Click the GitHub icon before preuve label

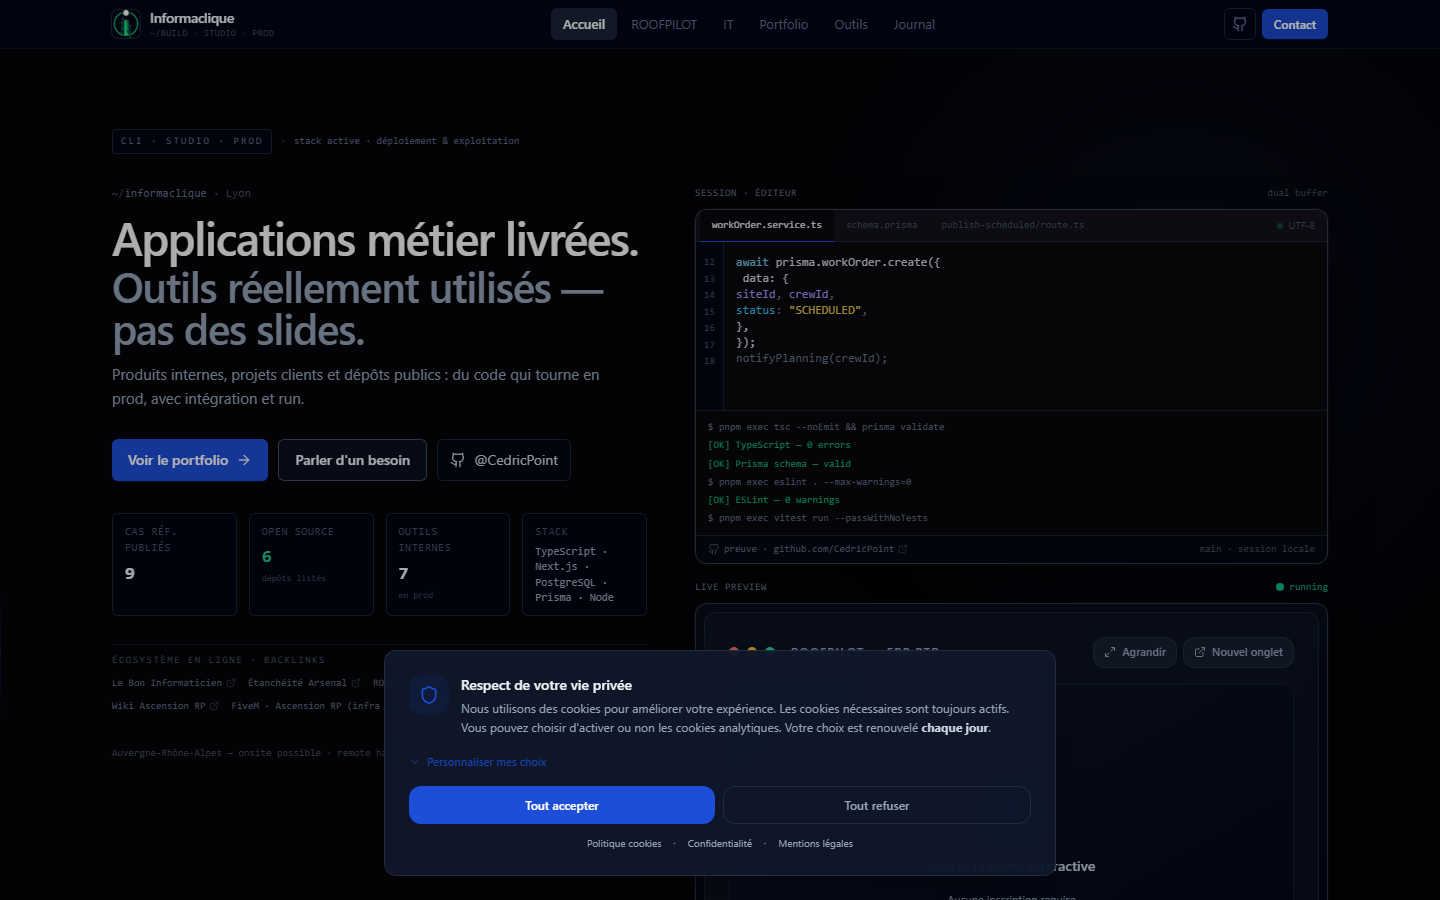[714, 549]
